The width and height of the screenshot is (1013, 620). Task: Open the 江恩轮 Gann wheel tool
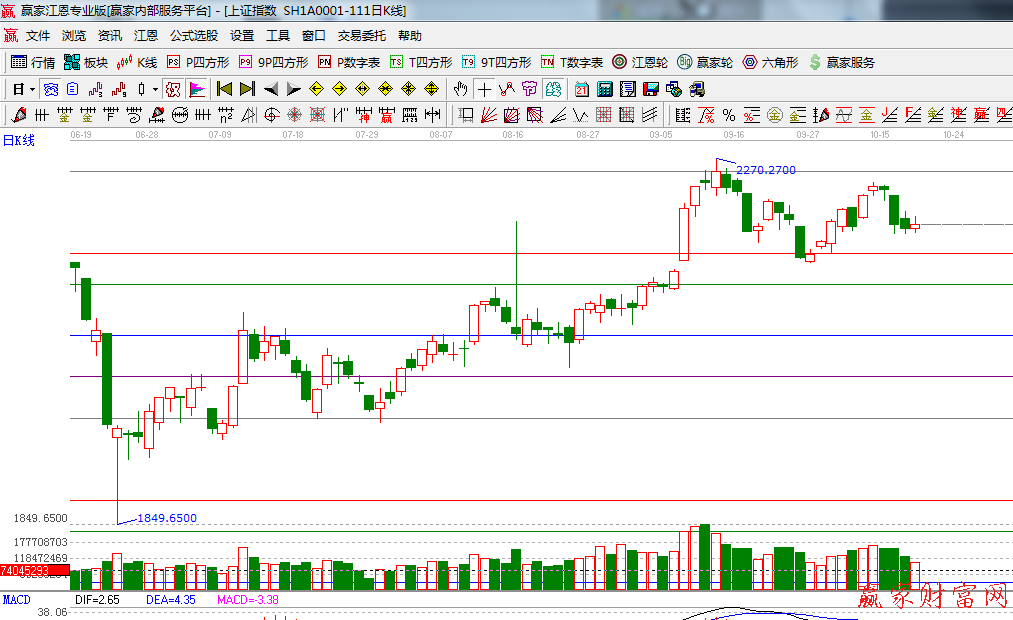point(640,62)
